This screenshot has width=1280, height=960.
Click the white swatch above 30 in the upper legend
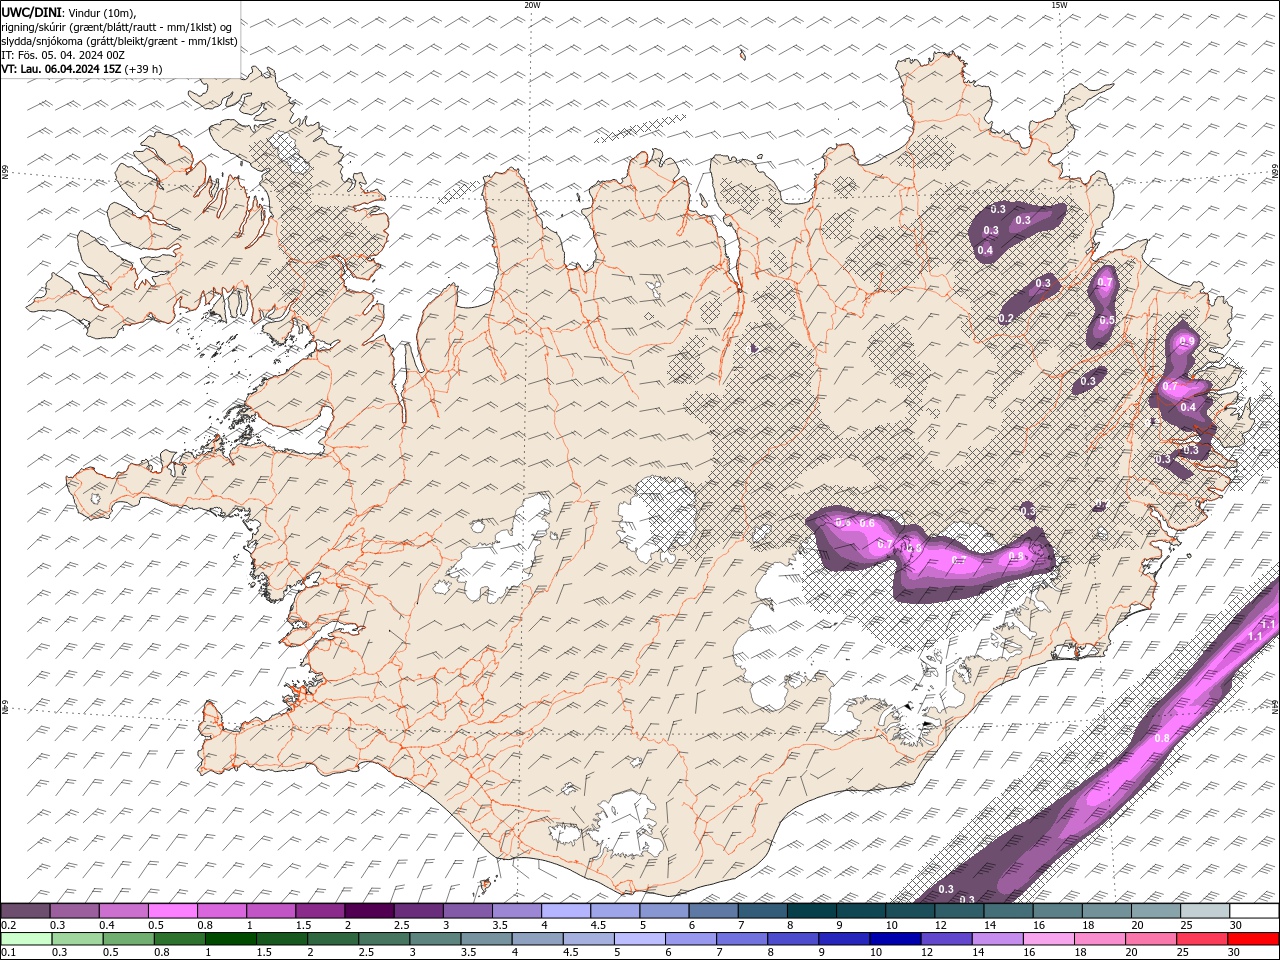[x=1254, y=911]
